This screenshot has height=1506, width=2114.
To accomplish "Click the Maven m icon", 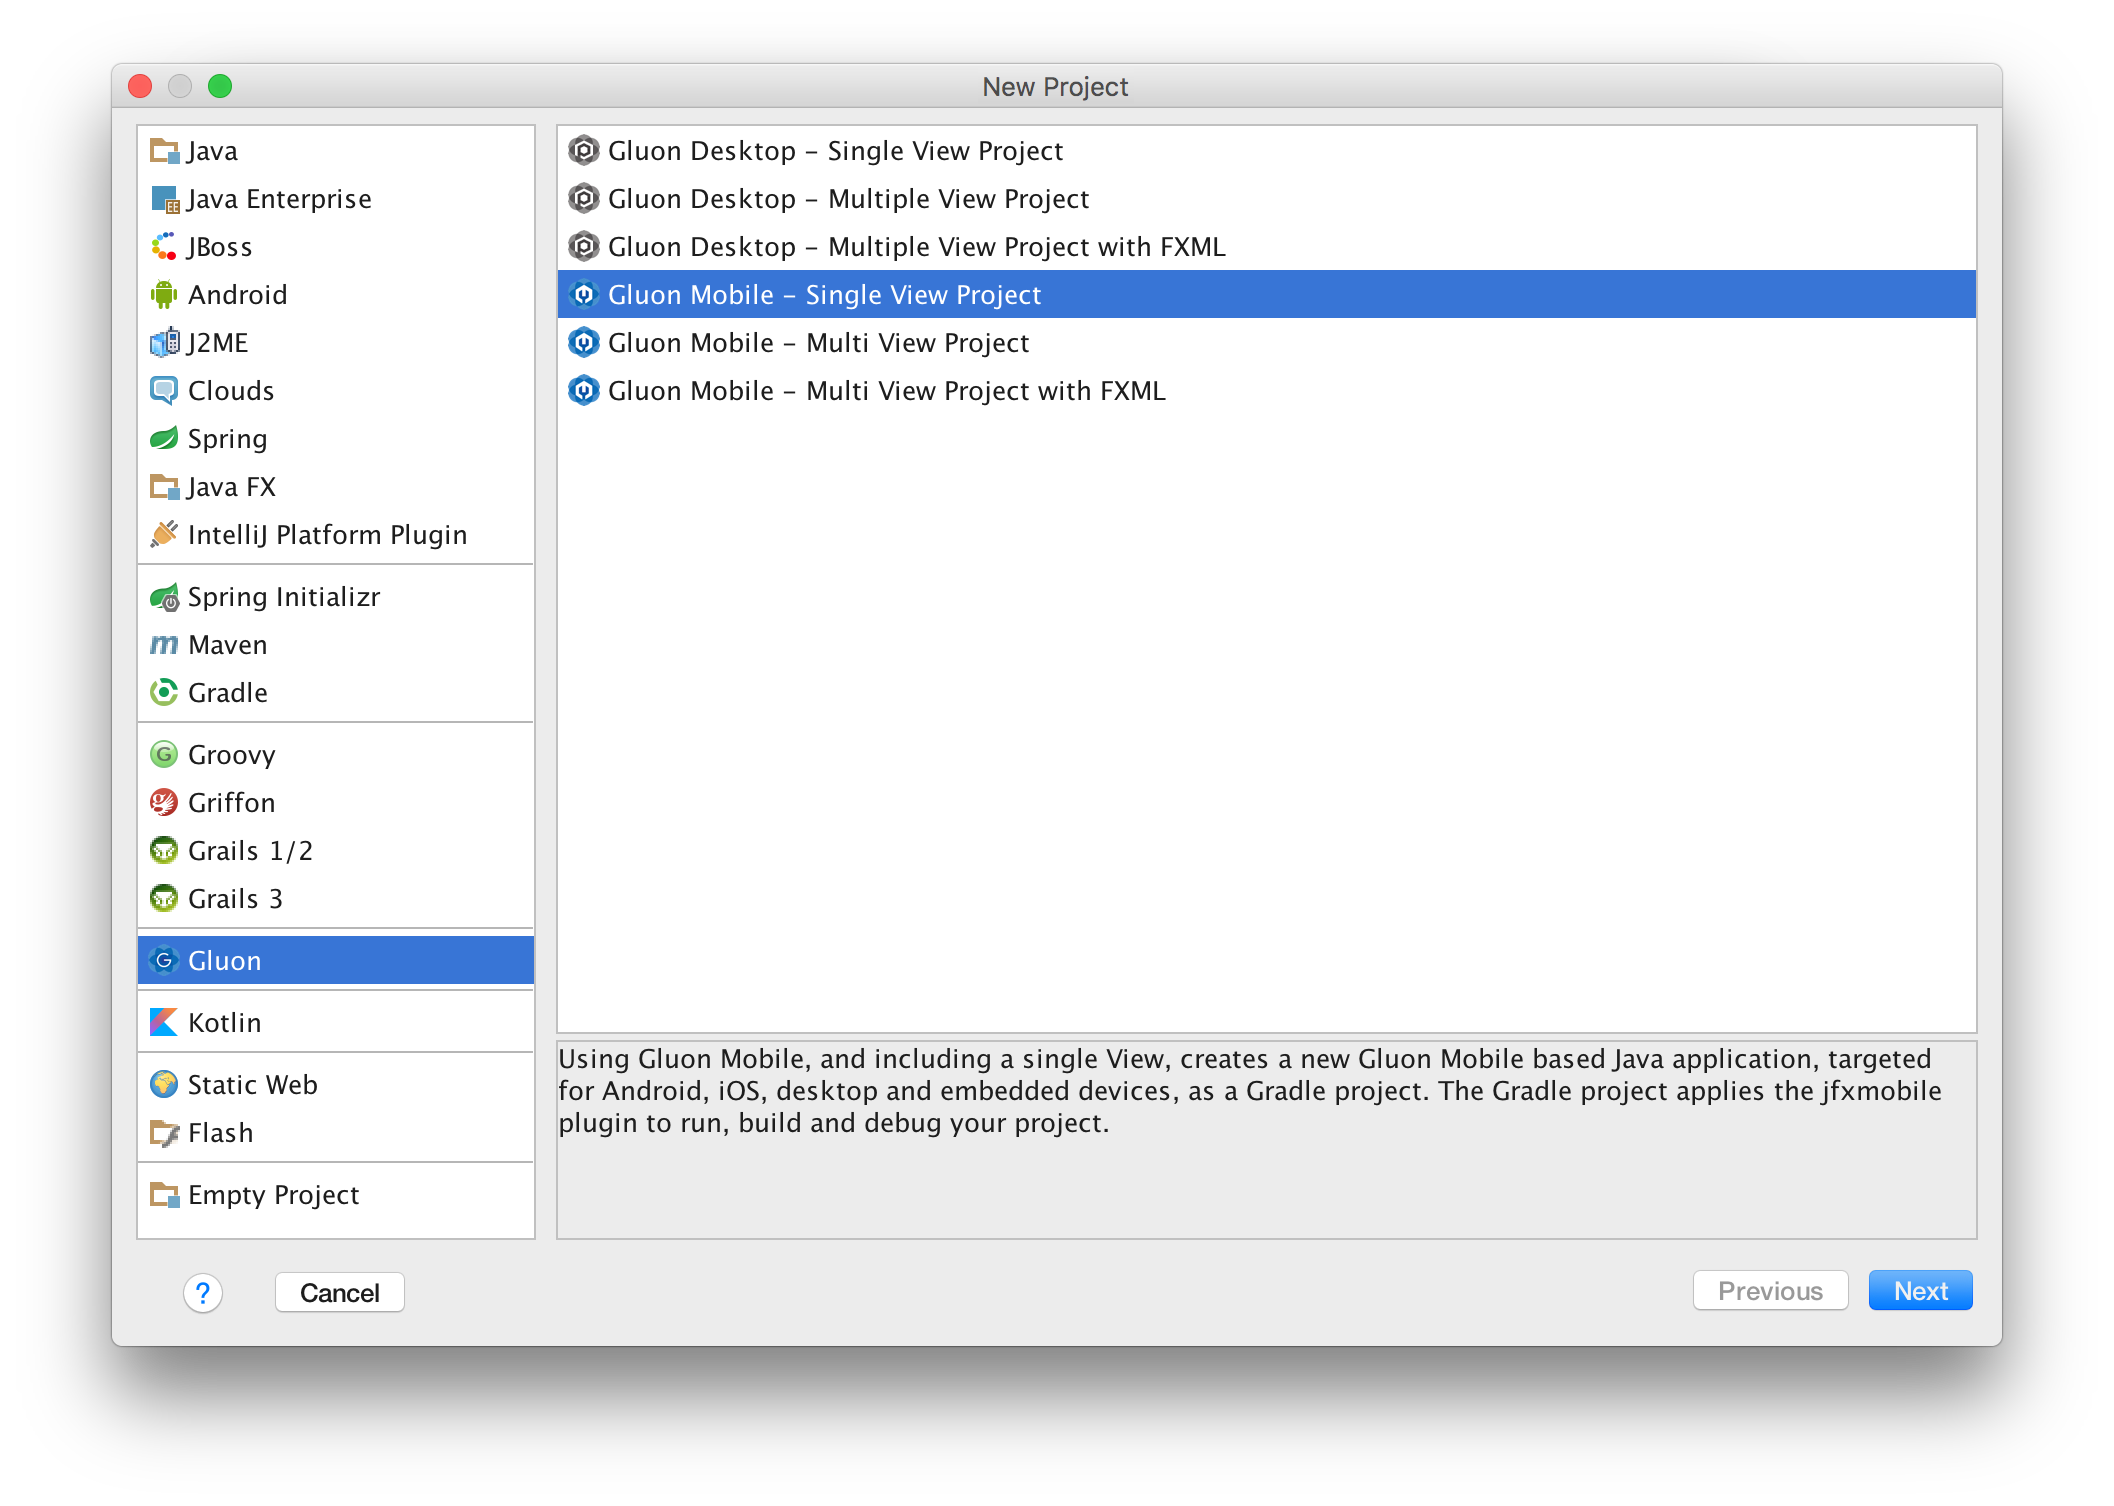I will pyautogui.click(x=164, y=645).
